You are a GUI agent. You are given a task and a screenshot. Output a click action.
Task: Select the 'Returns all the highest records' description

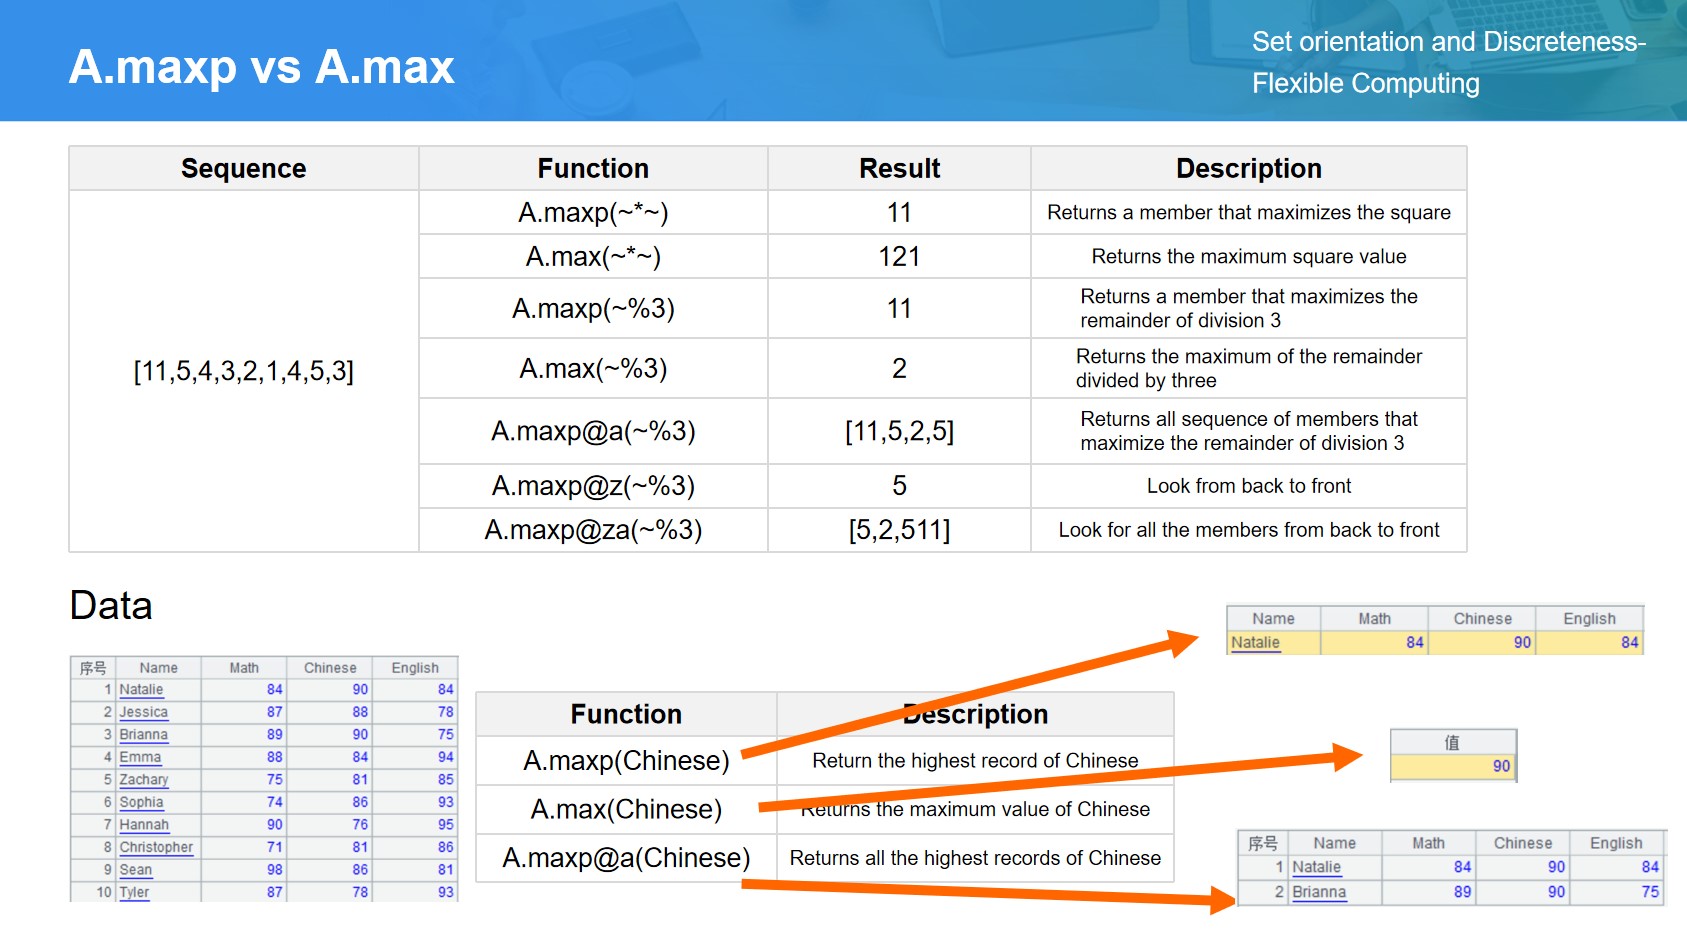point(974,858)
